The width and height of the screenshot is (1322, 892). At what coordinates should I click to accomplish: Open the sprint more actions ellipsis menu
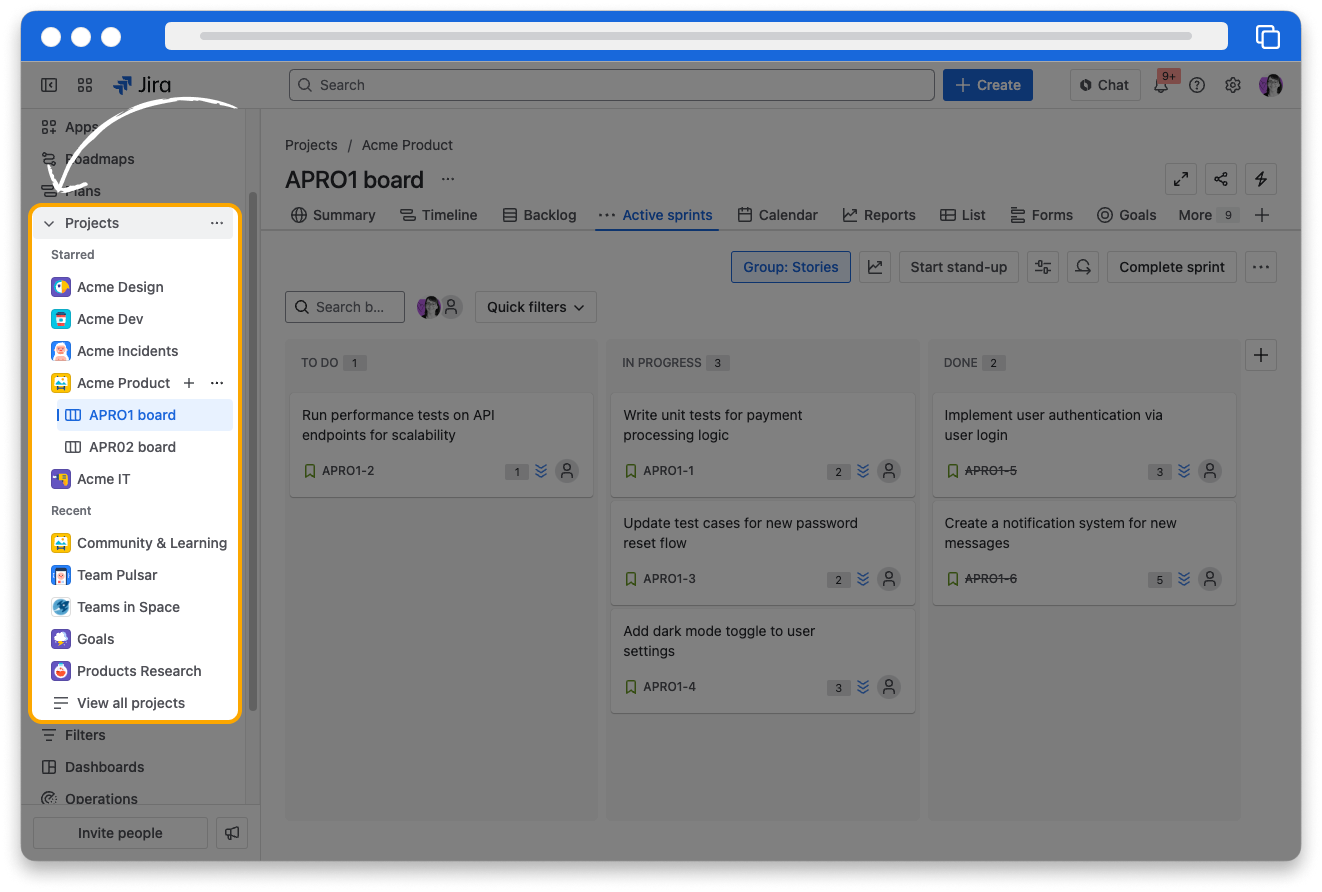(1261, 267)
